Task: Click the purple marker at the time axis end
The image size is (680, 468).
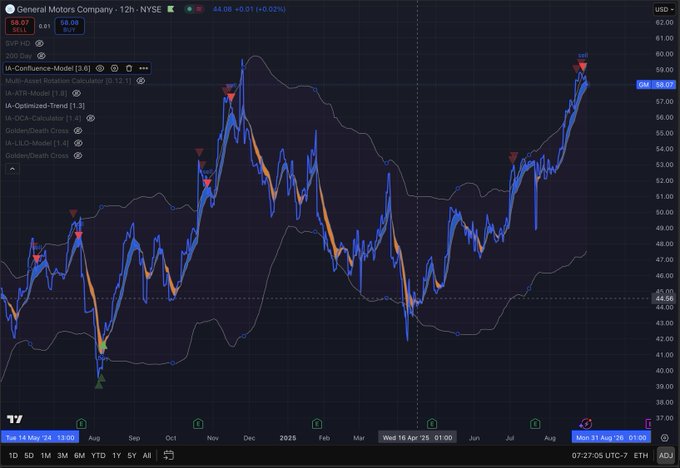Action: coord(648,423)
